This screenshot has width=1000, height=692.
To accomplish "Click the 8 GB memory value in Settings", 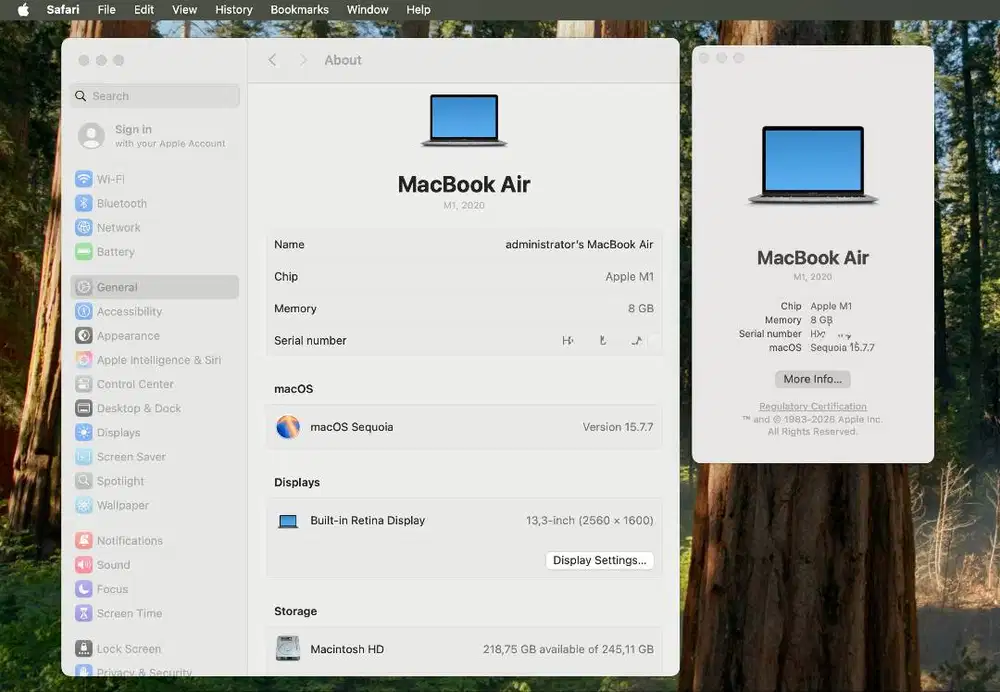I will coord(641,308).
